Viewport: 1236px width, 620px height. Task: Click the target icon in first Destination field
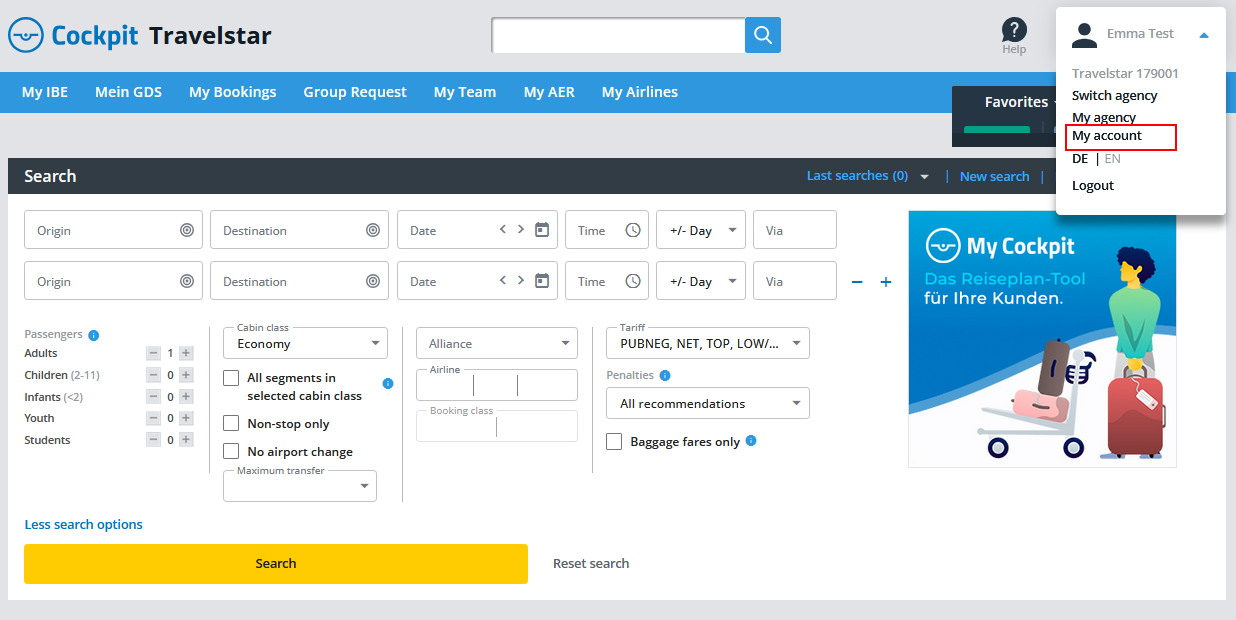(373, 230)
